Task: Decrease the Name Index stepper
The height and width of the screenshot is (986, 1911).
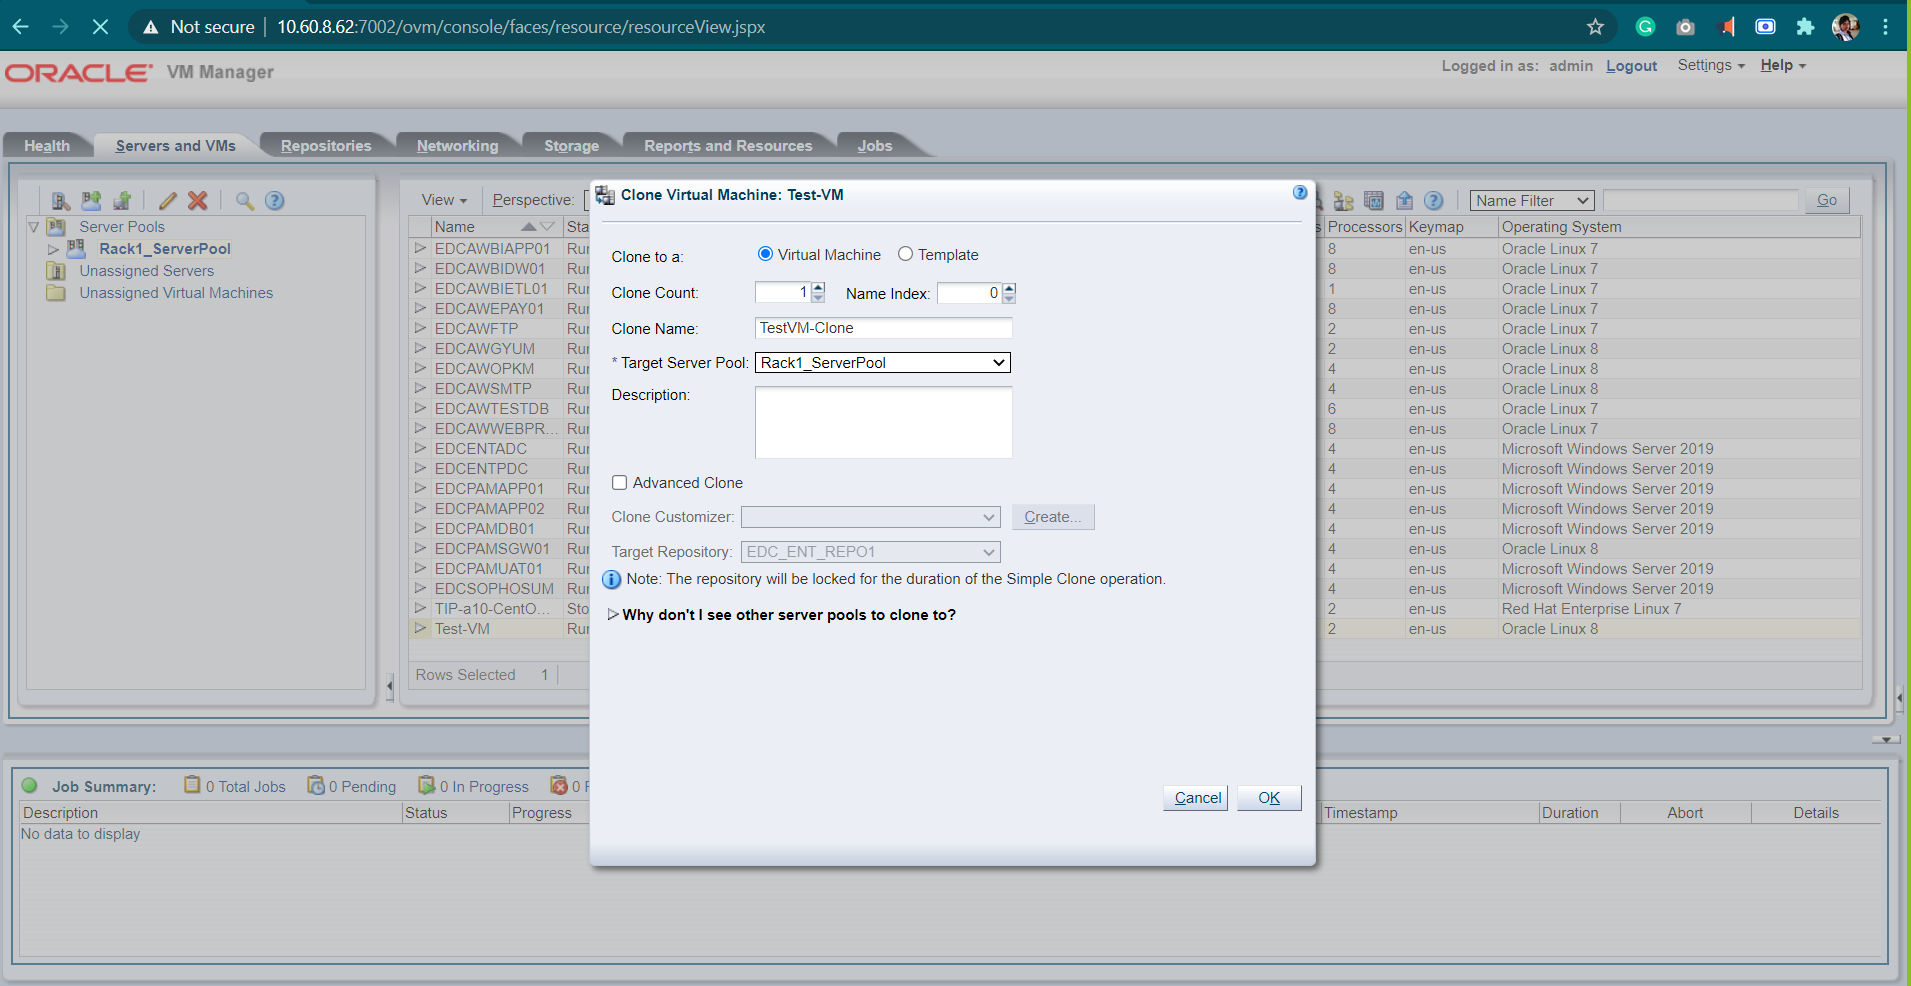Action: pos(1009,298)
